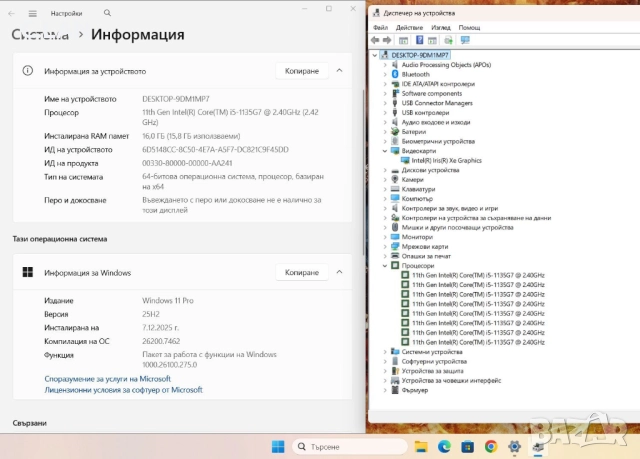Screen dimensions: 640x459
Task: Select the first i5-1135G7 processor entry
Action: tap(478, 275)
